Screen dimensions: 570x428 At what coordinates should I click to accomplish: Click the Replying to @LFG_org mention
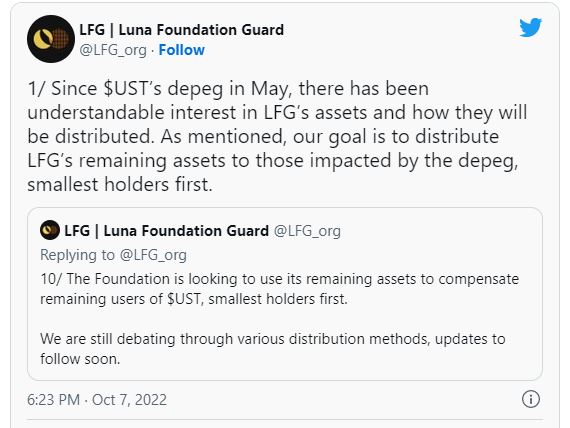(153, 255)
